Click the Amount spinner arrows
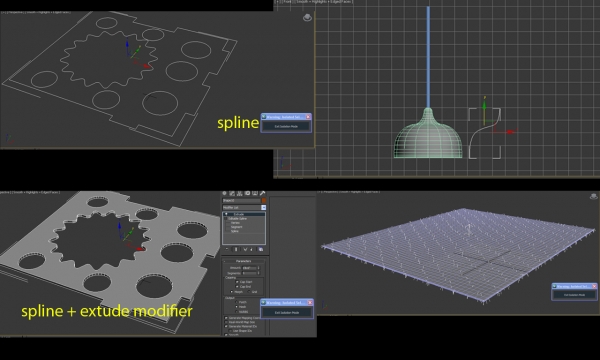The image size is (600, 360). 259,268
